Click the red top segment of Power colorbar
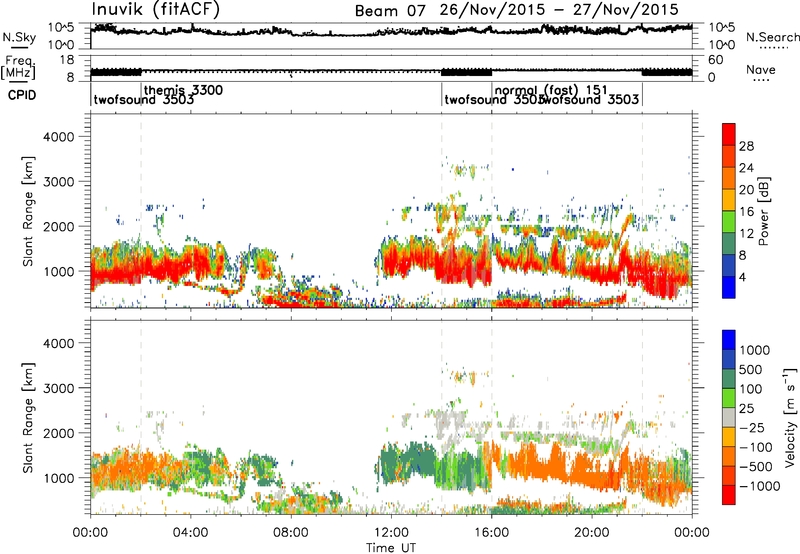The width and height of the screenshot is (800, 554). tap(729, 134)
